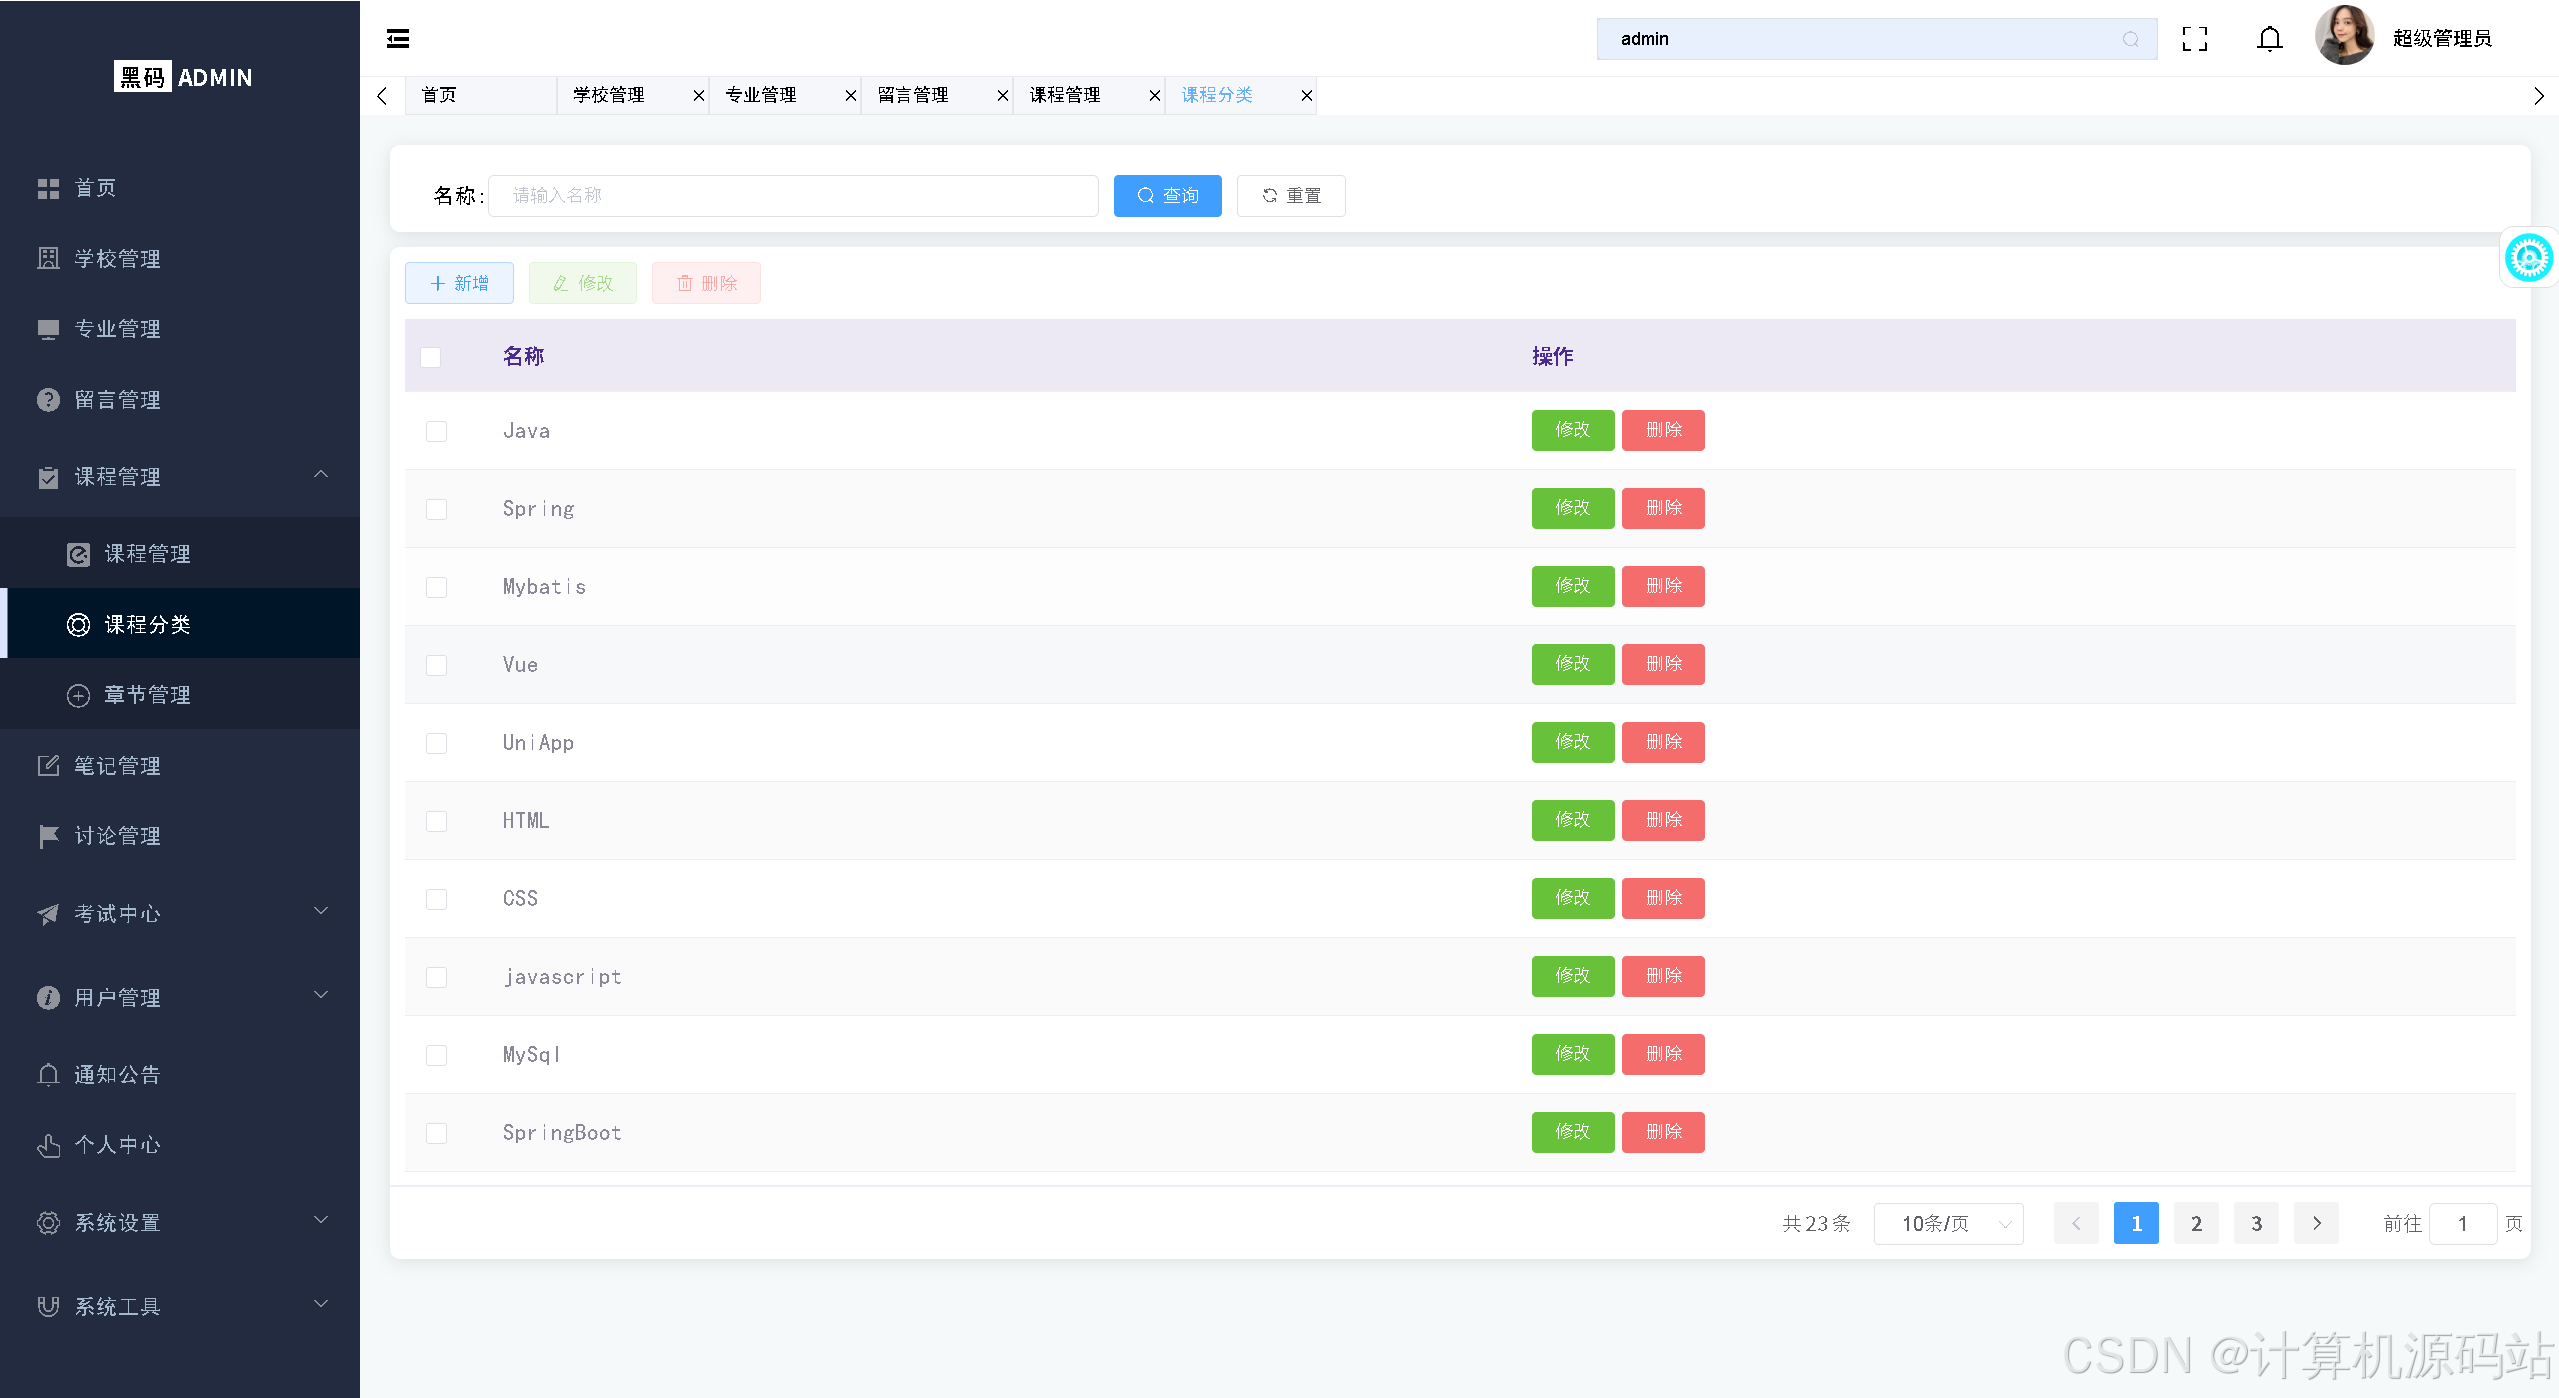Toggle the hamburger sidebar collapse icon
The height and width of the screenshot is (1398, 2559).
(398, 39)
